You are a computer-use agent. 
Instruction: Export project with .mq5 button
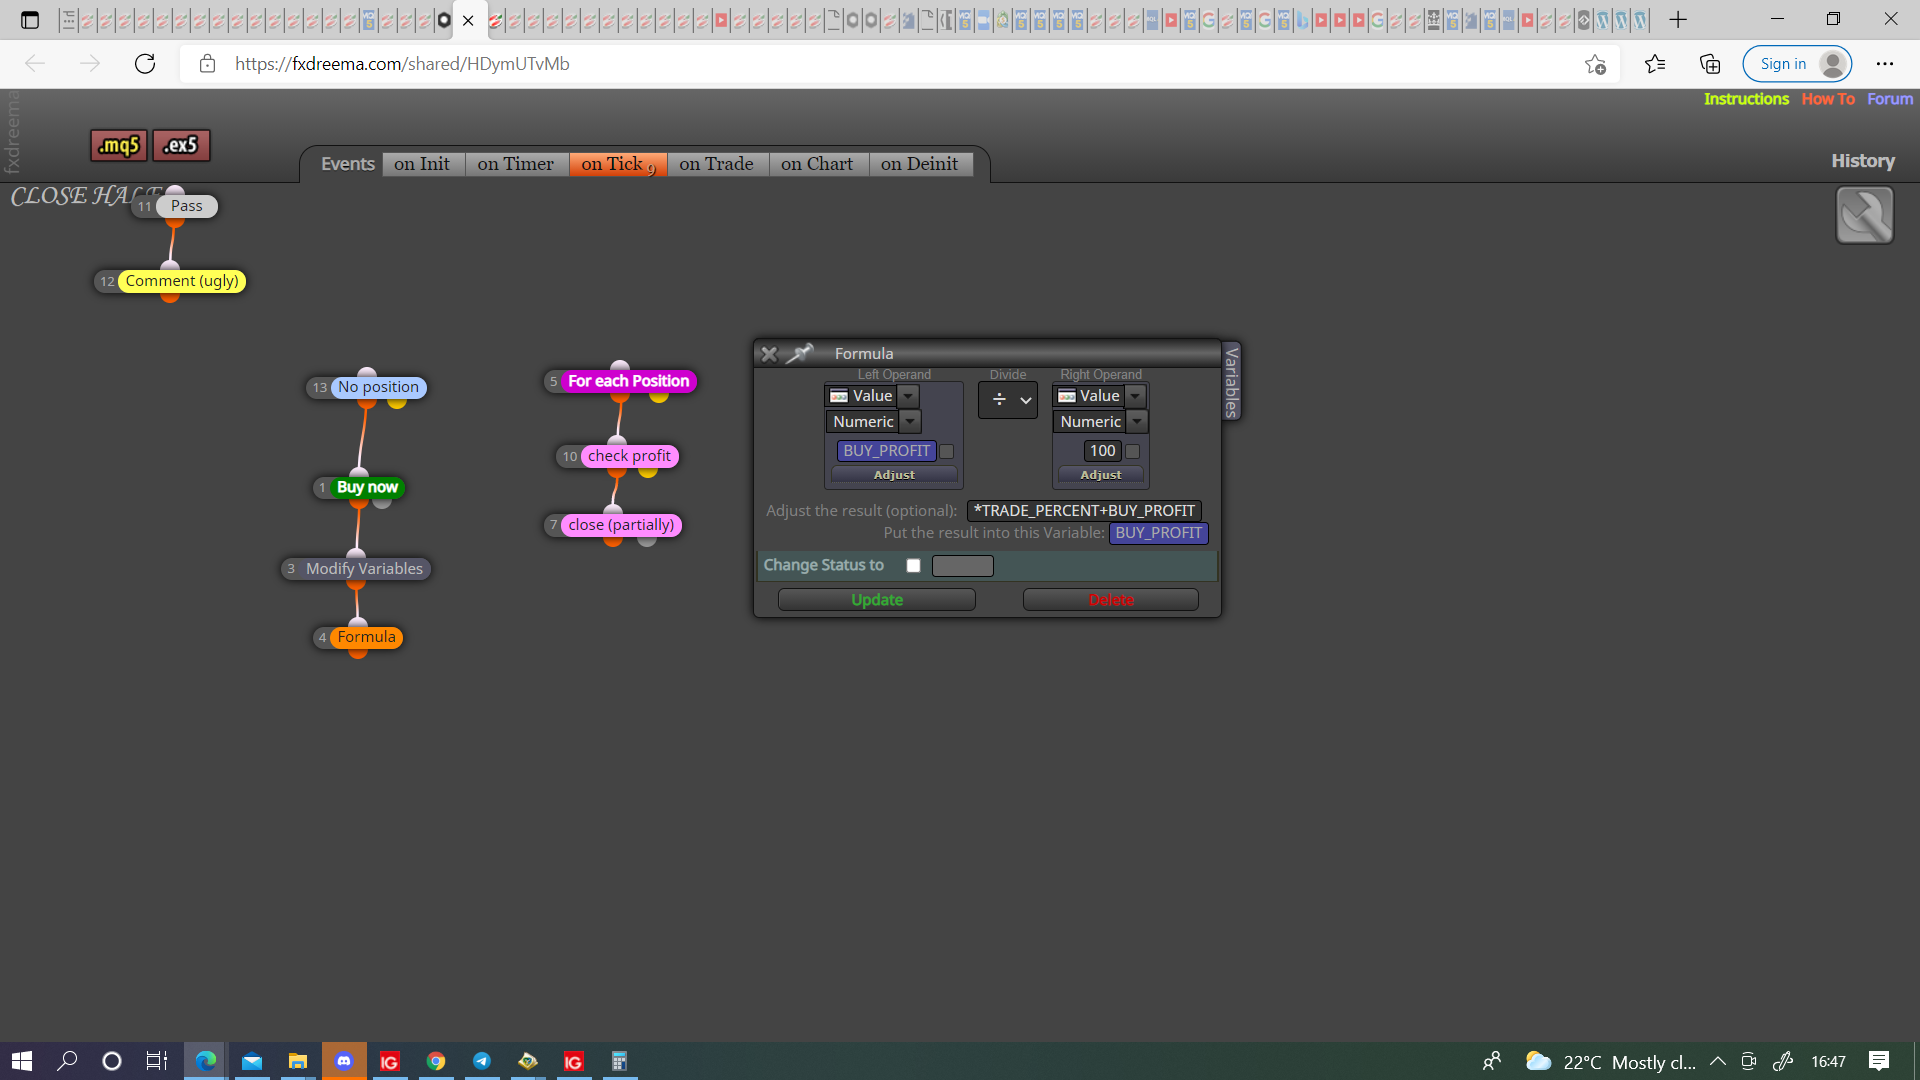(x=119, y=145)
